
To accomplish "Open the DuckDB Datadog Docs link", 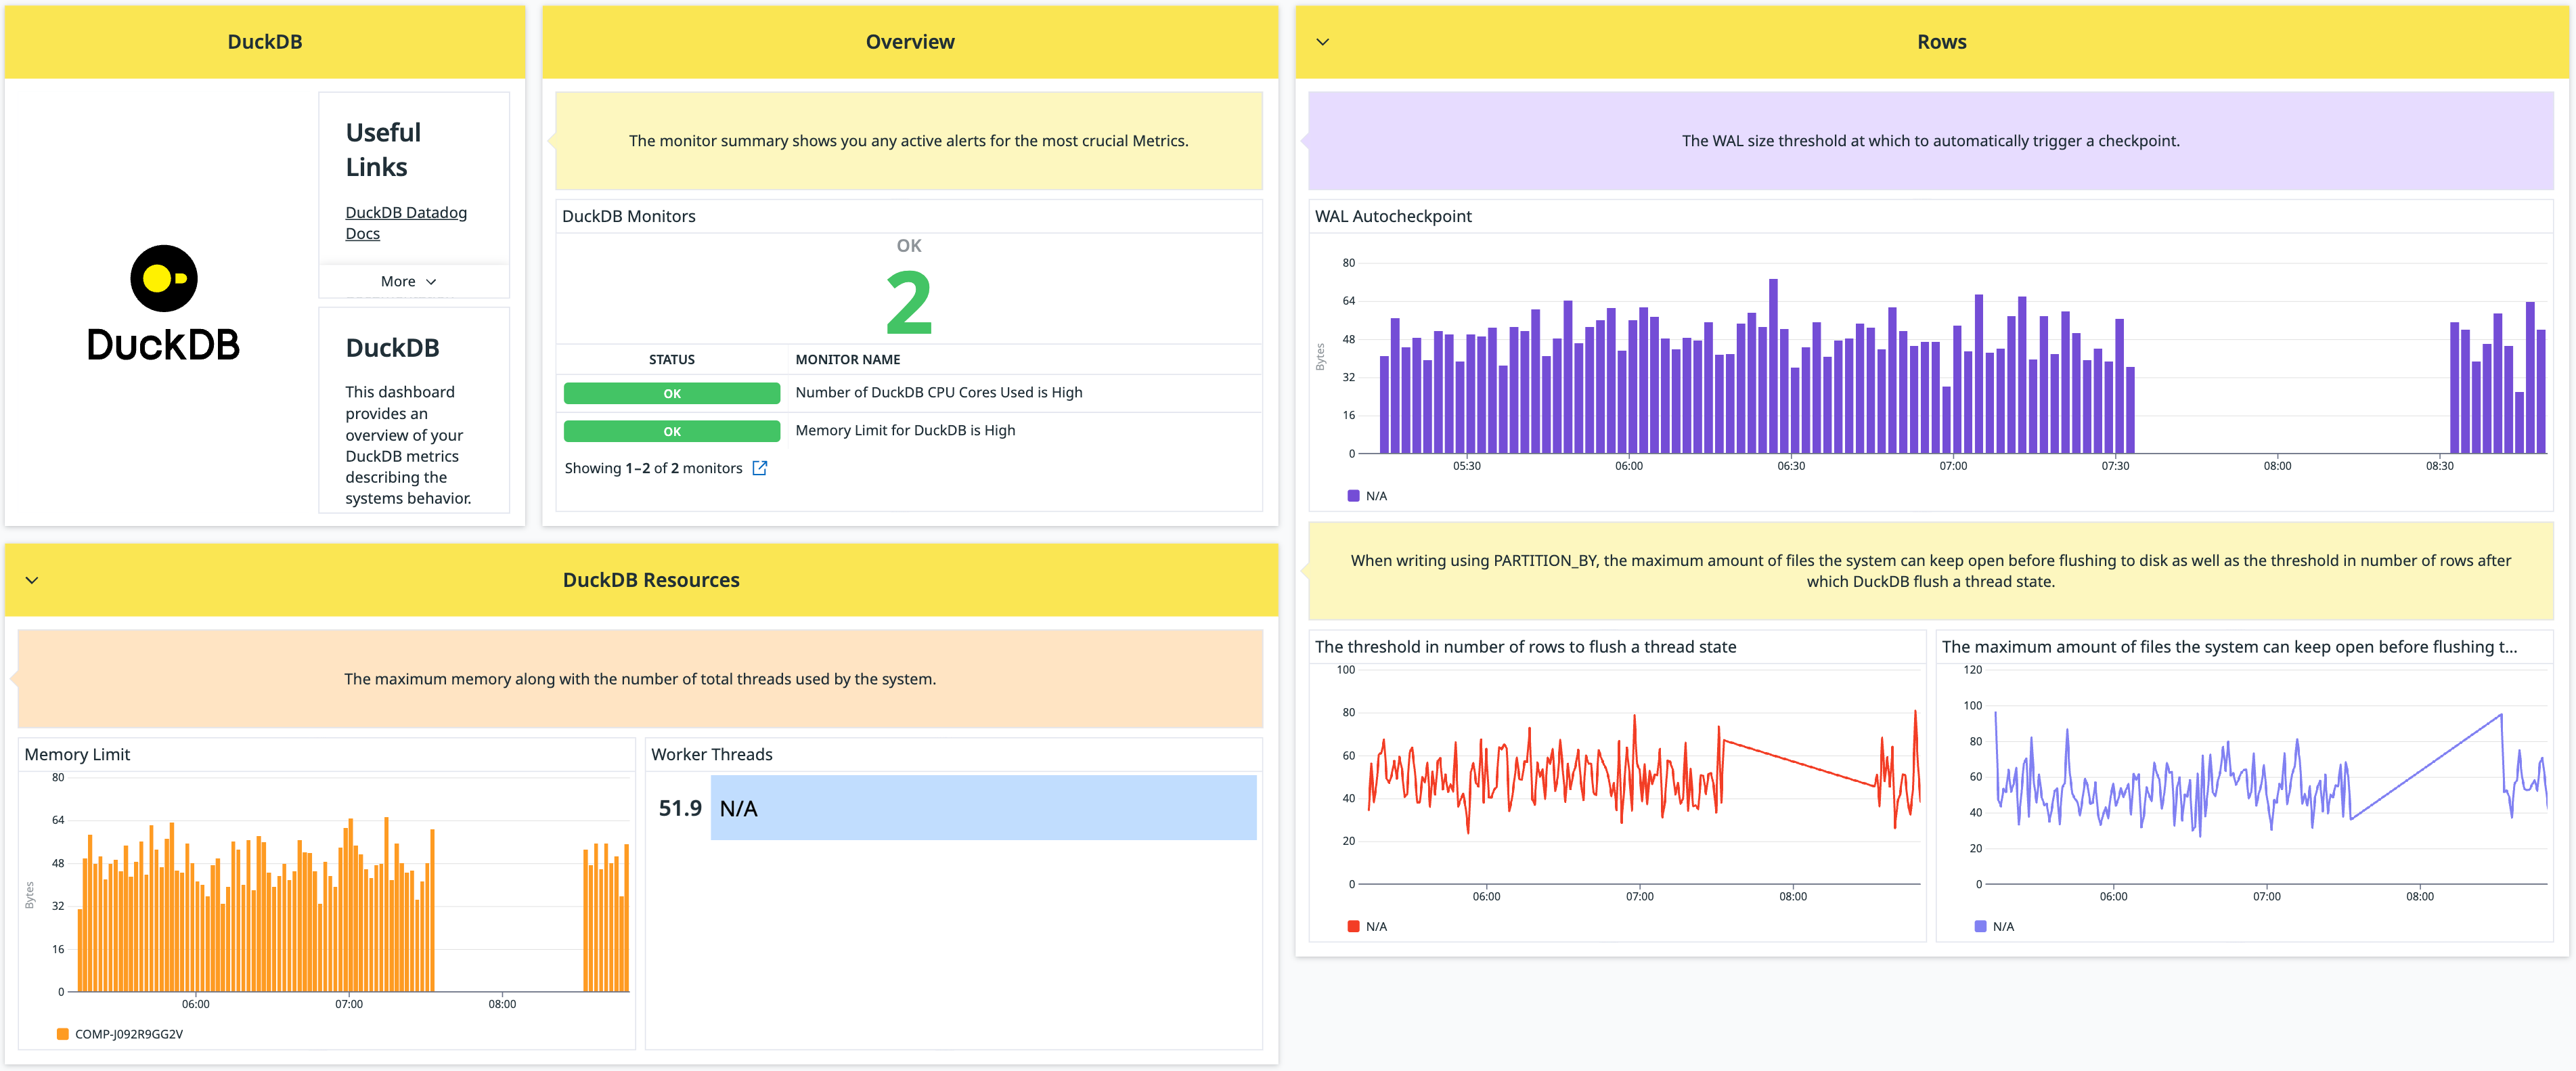I will (x=406, y=222).
